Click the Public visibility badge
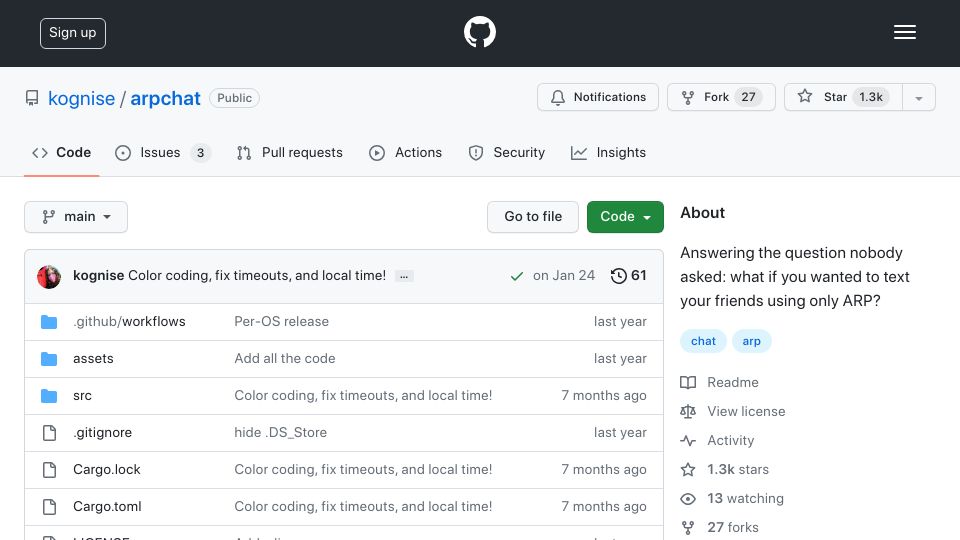The image size is (960, 540). [234, 98]
